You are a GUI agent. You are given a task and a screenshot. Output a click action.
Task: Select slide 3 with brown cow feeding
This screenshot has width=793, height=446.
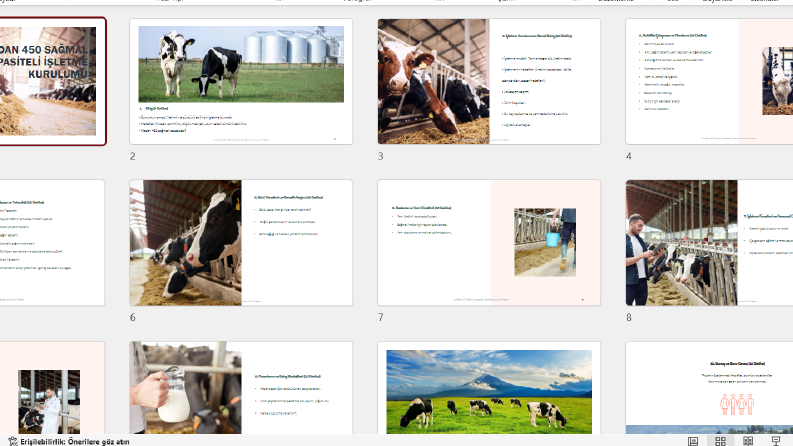(489, 81)
